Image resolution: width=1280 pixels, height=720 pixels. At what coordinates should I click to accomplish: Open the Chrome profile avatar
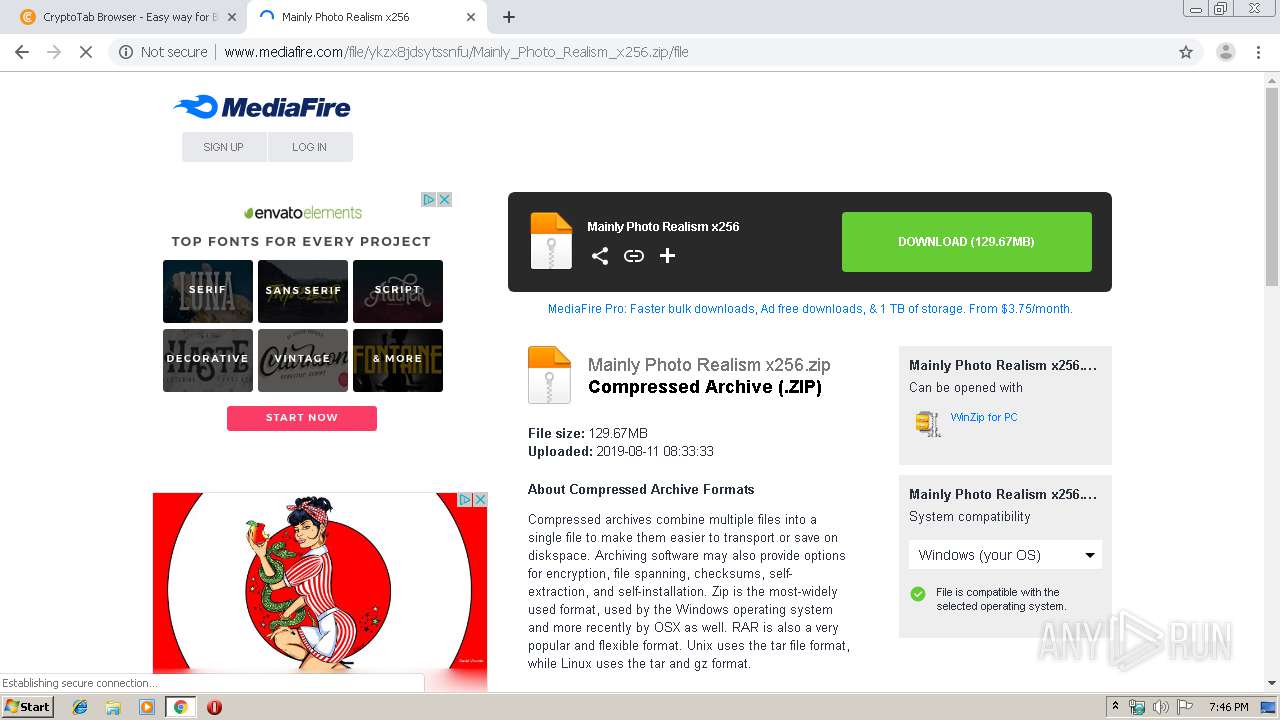tap(1225, 52)
